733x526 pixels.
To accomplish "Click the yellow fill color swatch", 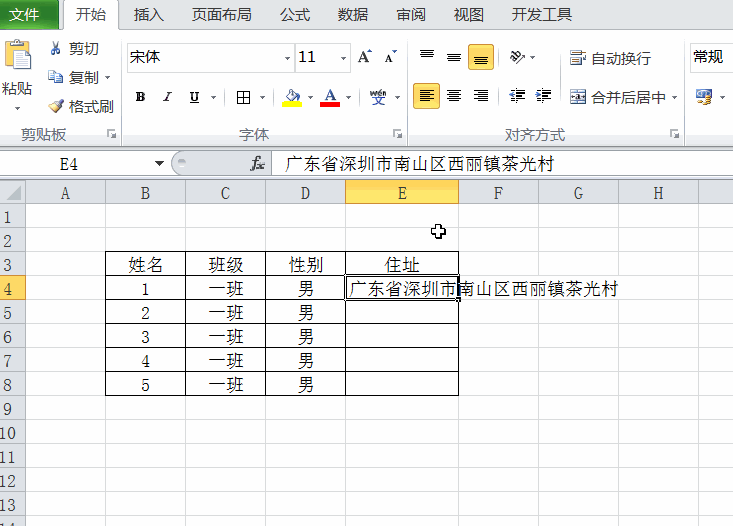I will click(292, 97).
